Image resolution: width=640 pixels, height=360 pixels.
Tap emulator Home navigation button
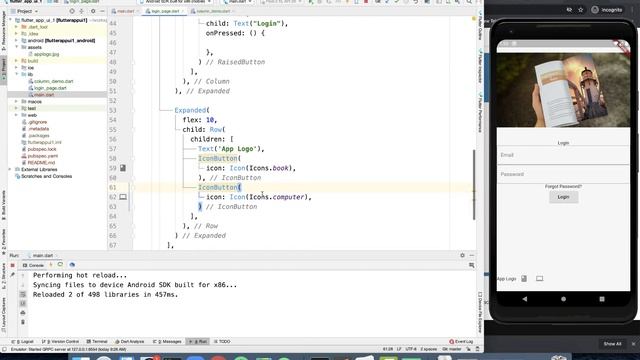tap(563, 299)
